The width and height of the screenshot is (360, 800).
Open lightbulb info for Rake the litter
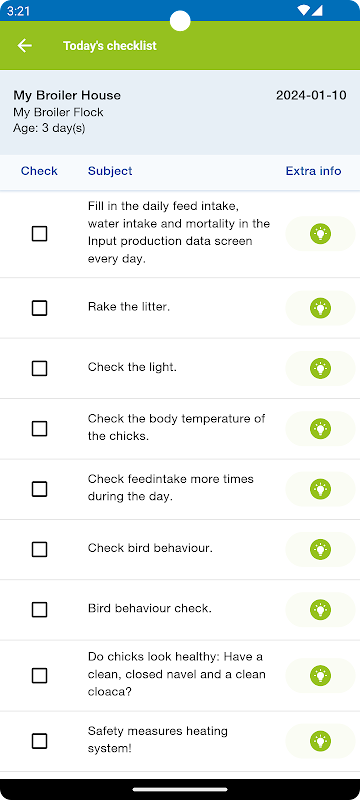320,308
